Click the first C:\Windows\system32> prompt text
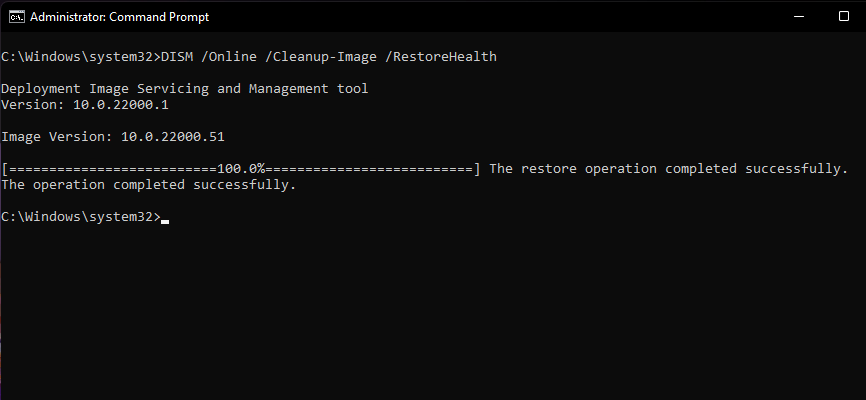Viewport: 866px width, 400px height. click(80, 56)
